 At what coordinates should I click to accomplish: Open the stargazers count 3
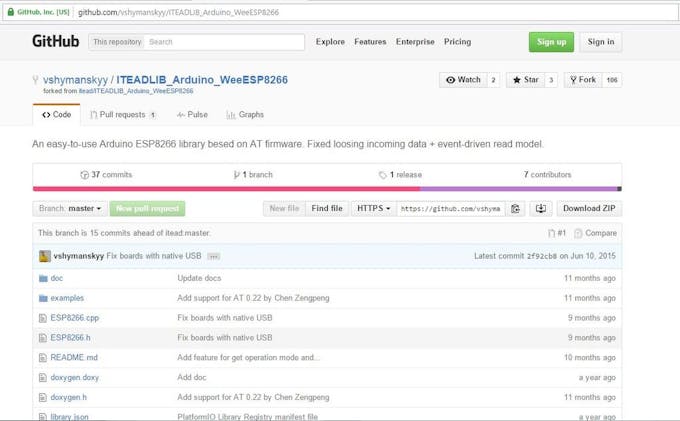(x=551, y=80)
